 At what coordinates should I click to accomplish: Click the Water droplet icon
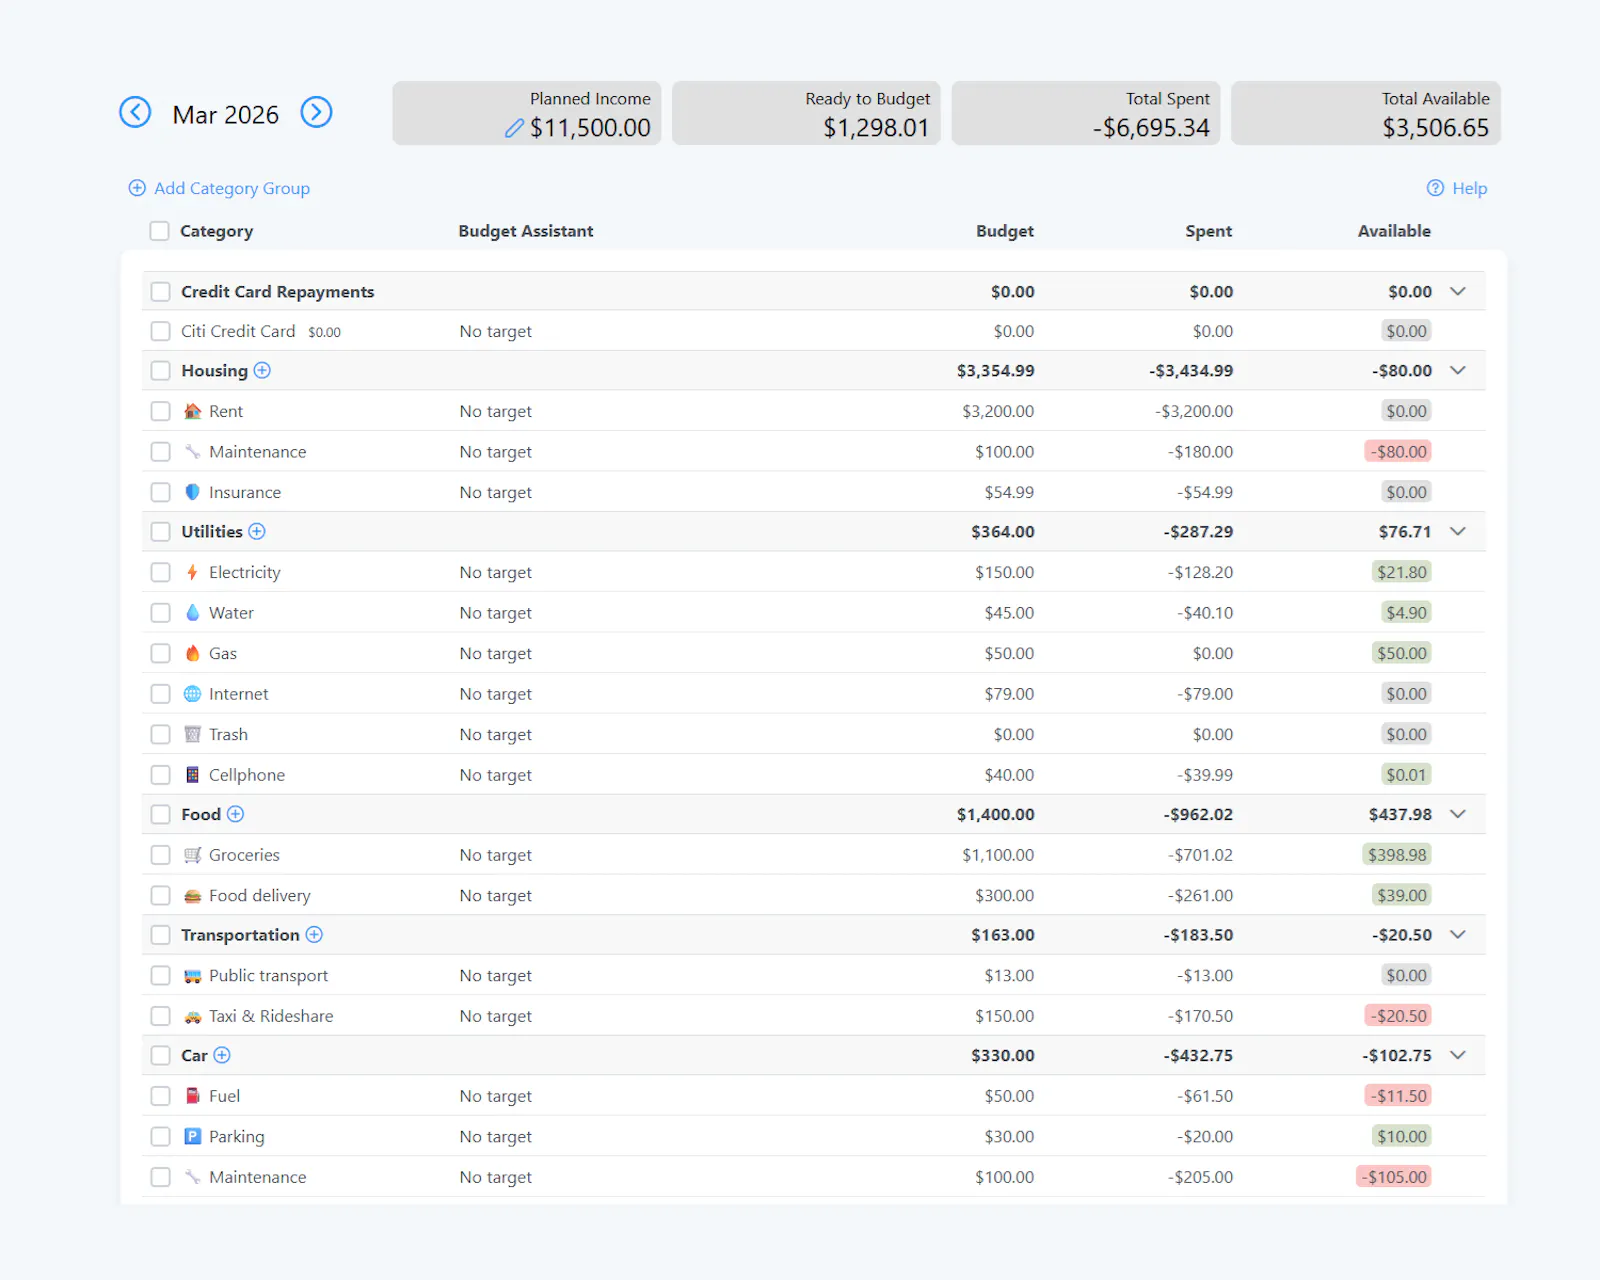tap(193, 612)
